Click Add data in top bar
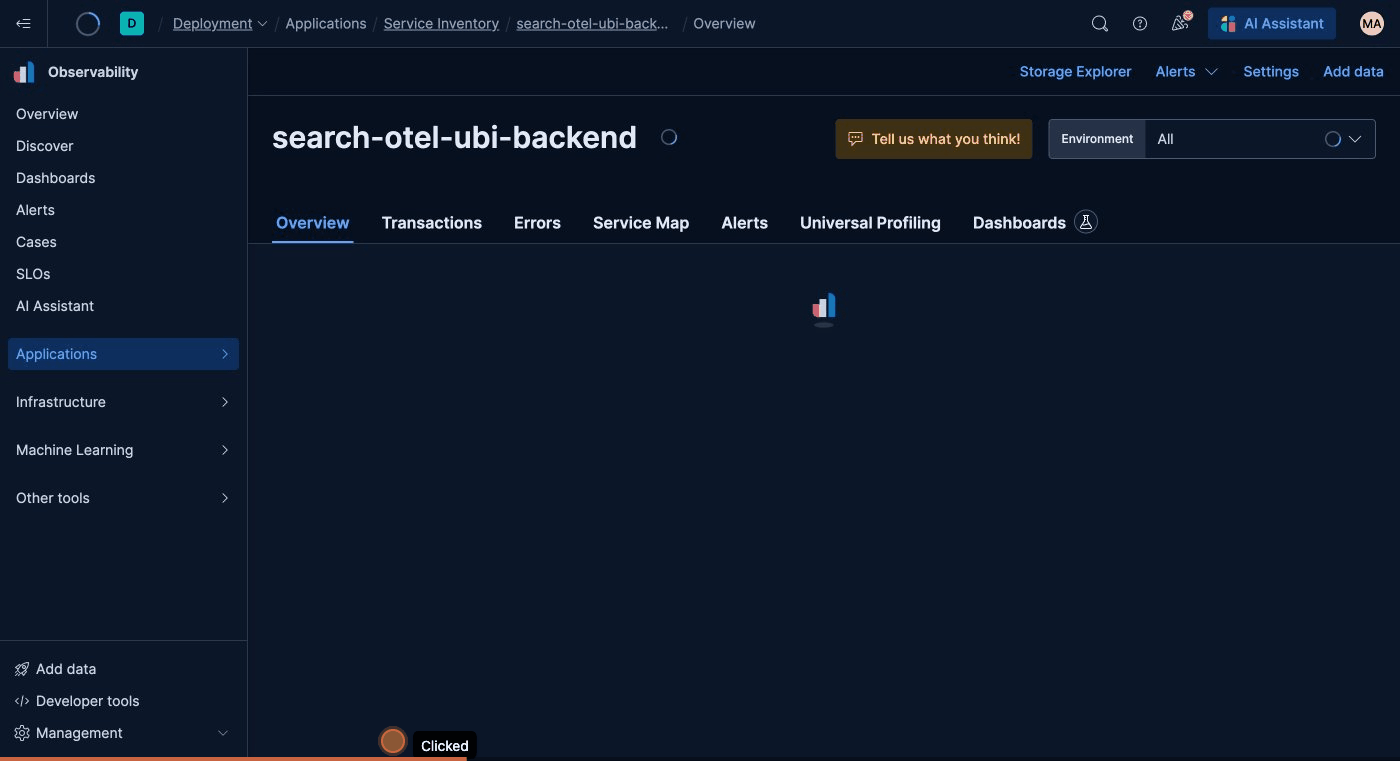 coord(1353,71)
